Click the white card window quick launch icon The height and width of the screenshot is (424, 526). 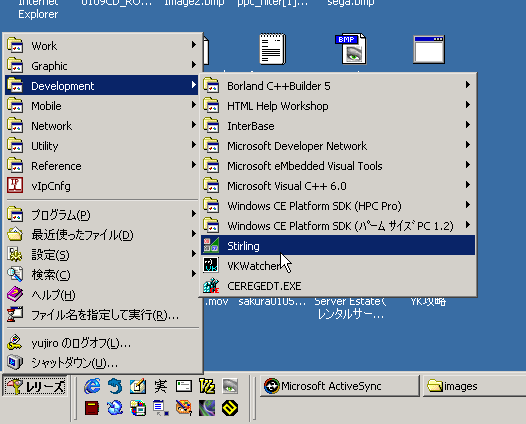pos(184,386)
